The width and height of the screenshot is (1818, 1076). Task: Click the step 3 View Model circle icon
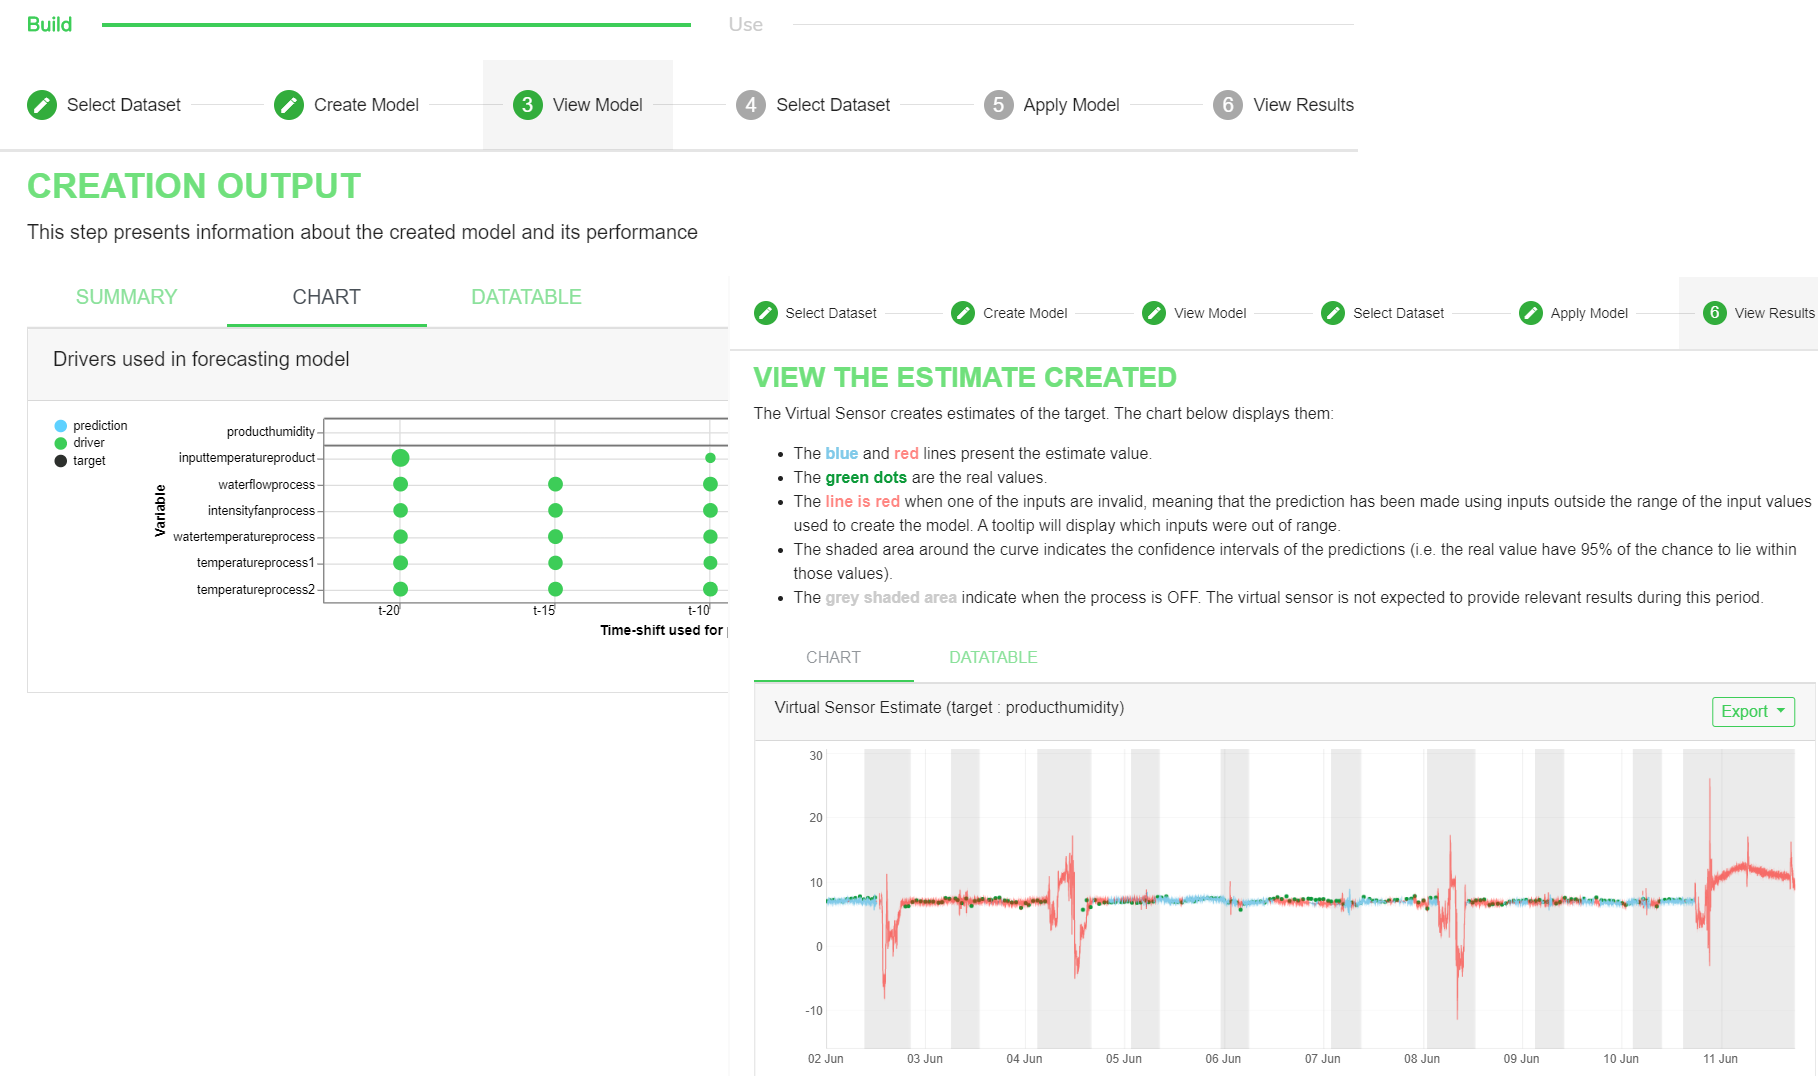[x=528, y=105]
